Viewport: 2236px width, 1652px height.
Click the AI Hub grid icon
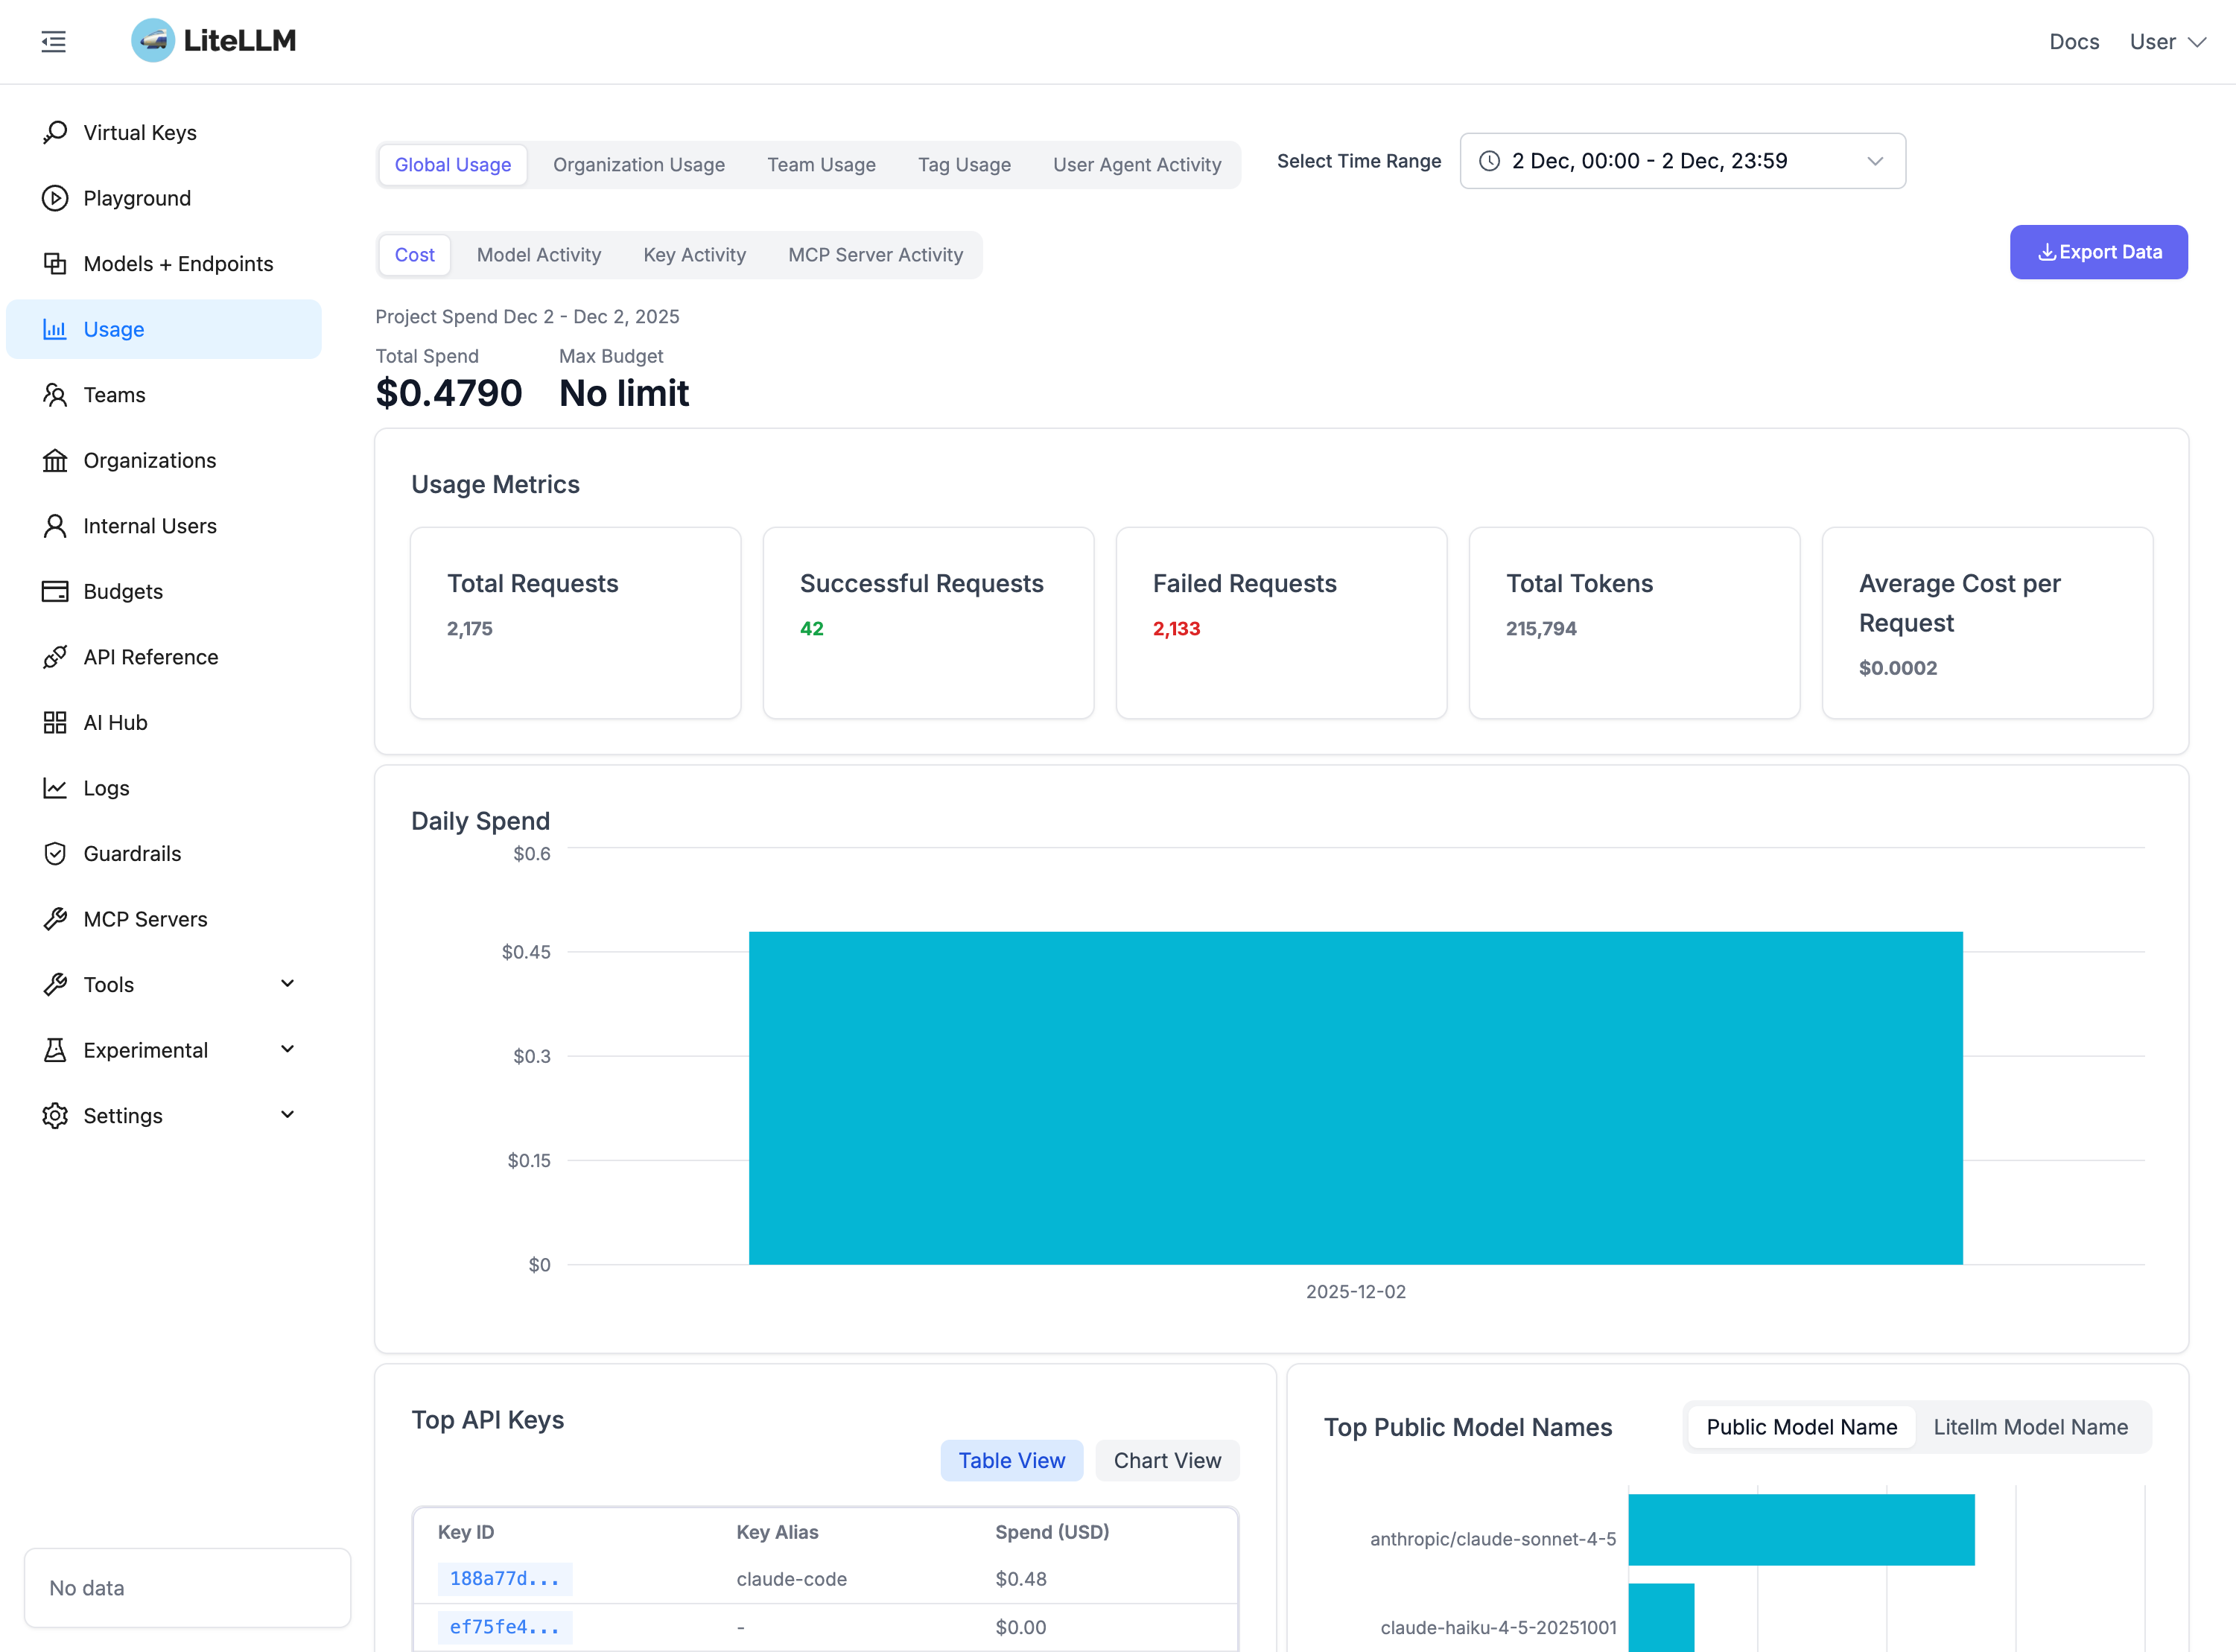click(55, 722)
